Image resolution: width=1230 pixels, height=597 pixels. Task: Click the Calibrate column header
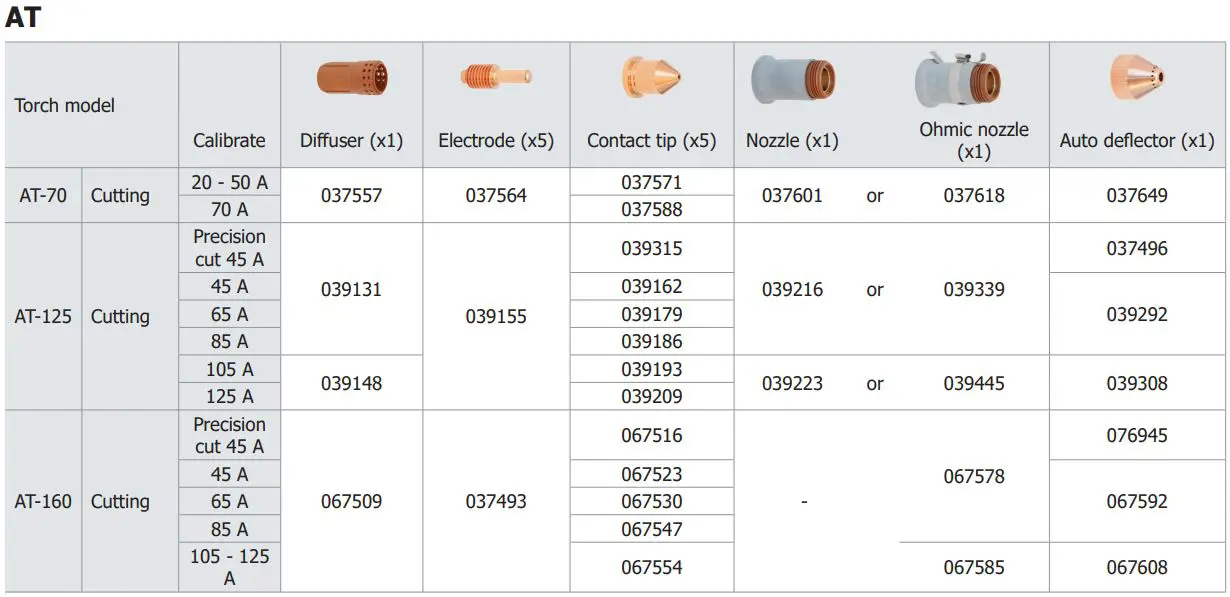click(x=229, y=141)
